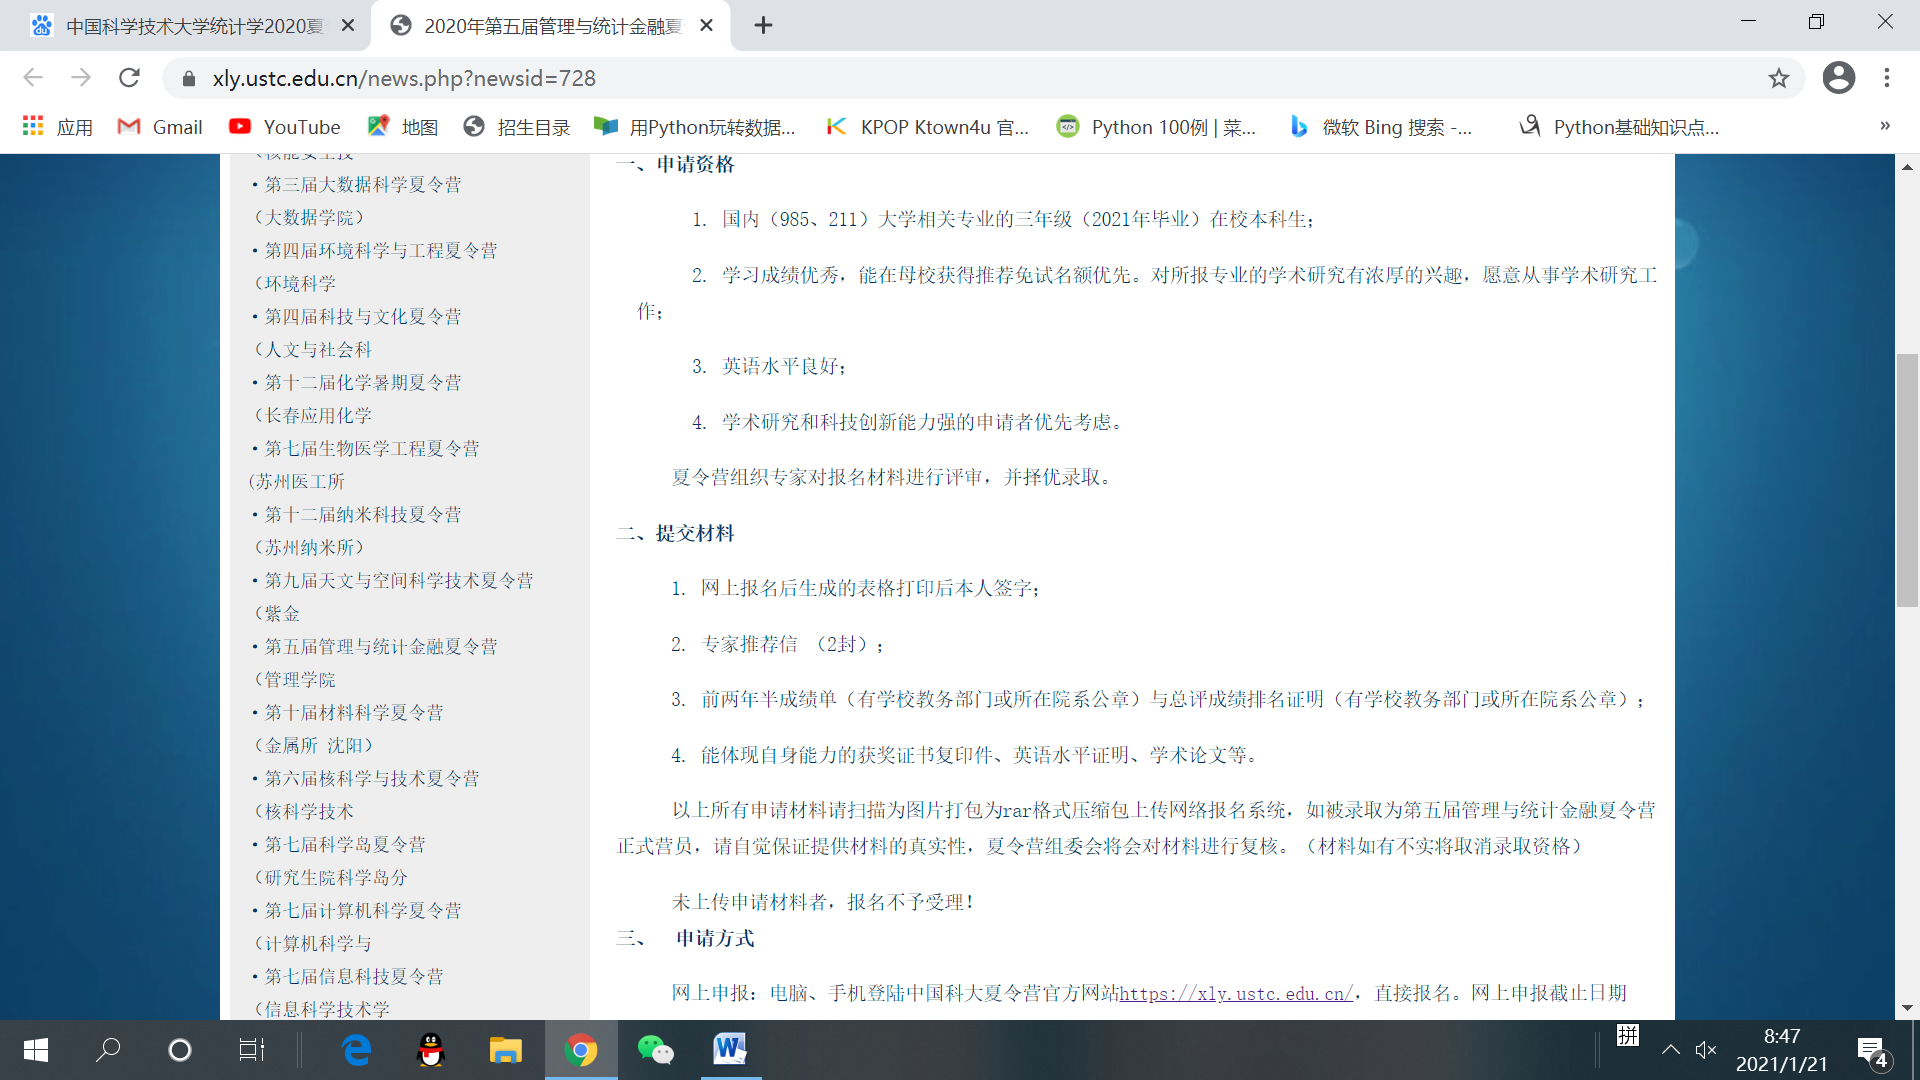Open the YouTube bookmark

pyautogui.click(x=285, y=127)
